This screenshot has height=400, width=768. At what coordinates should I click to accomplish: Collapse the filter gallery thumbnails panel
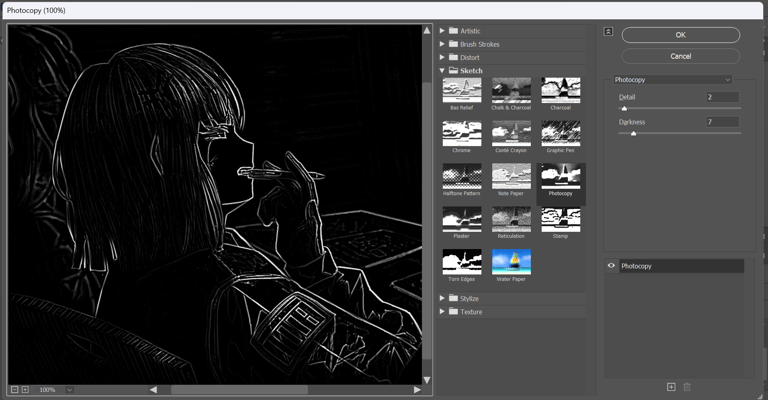(x=608, y=31)
